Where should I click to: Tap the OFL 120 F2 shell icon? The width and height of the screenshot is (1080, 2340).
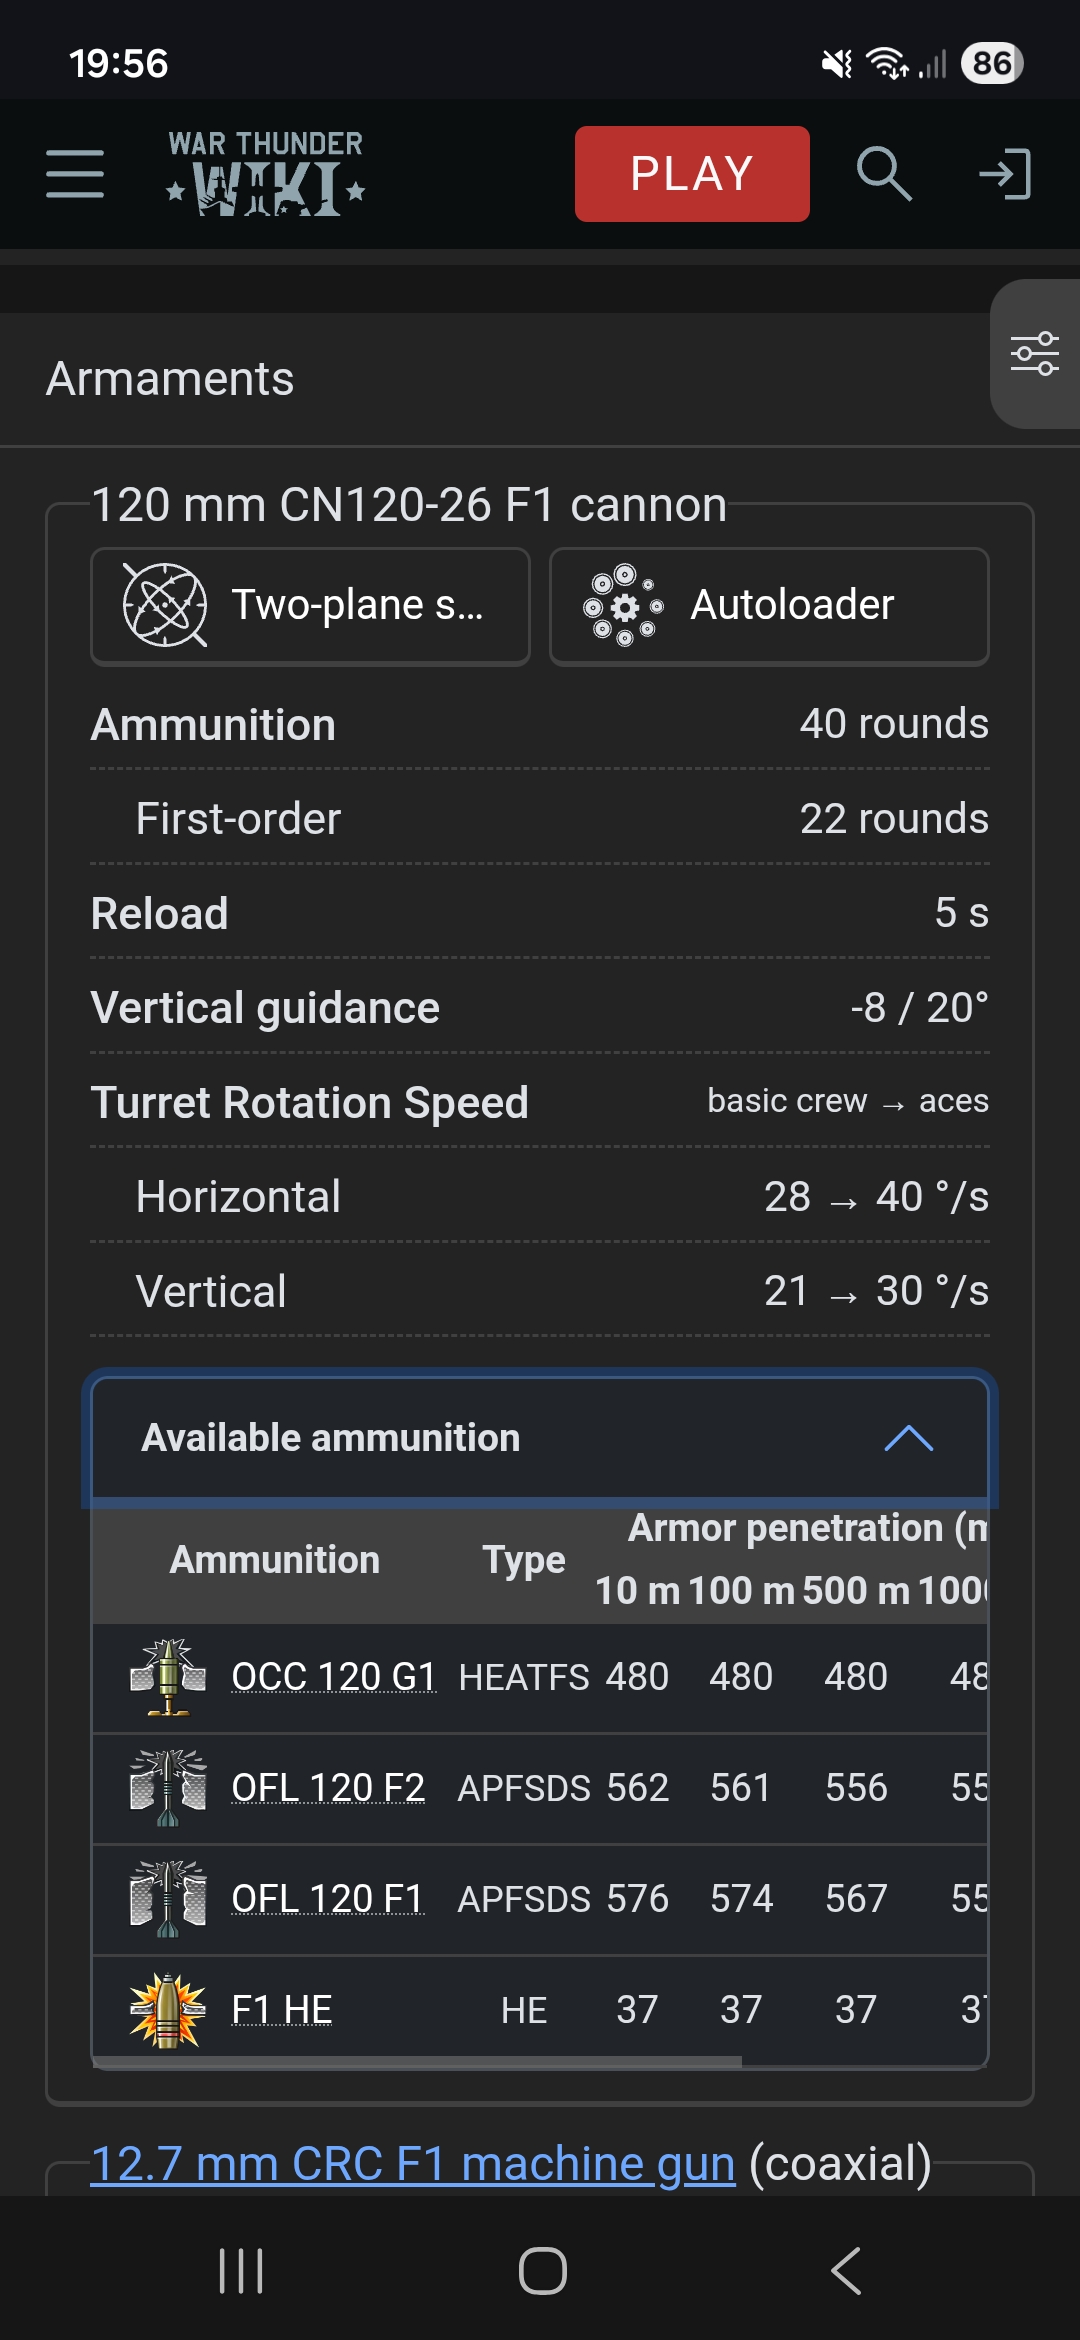[168, 1788]
